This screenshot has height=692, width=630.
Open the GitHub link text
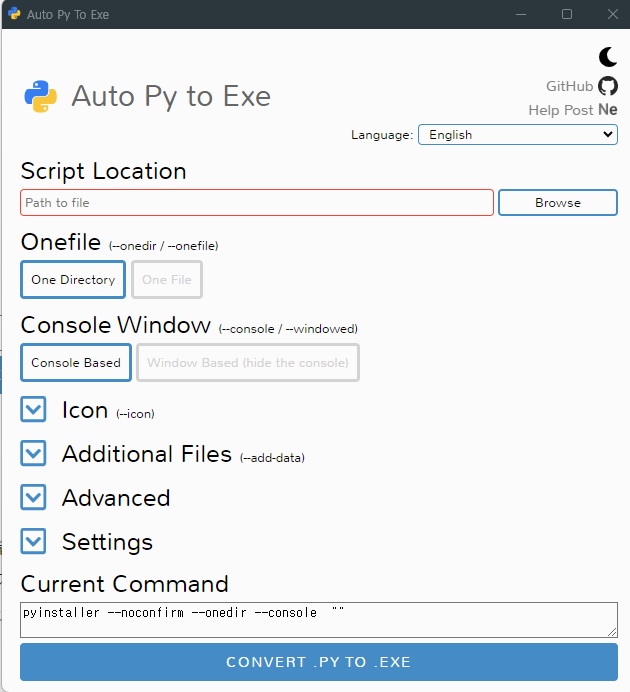click(569, 86)
